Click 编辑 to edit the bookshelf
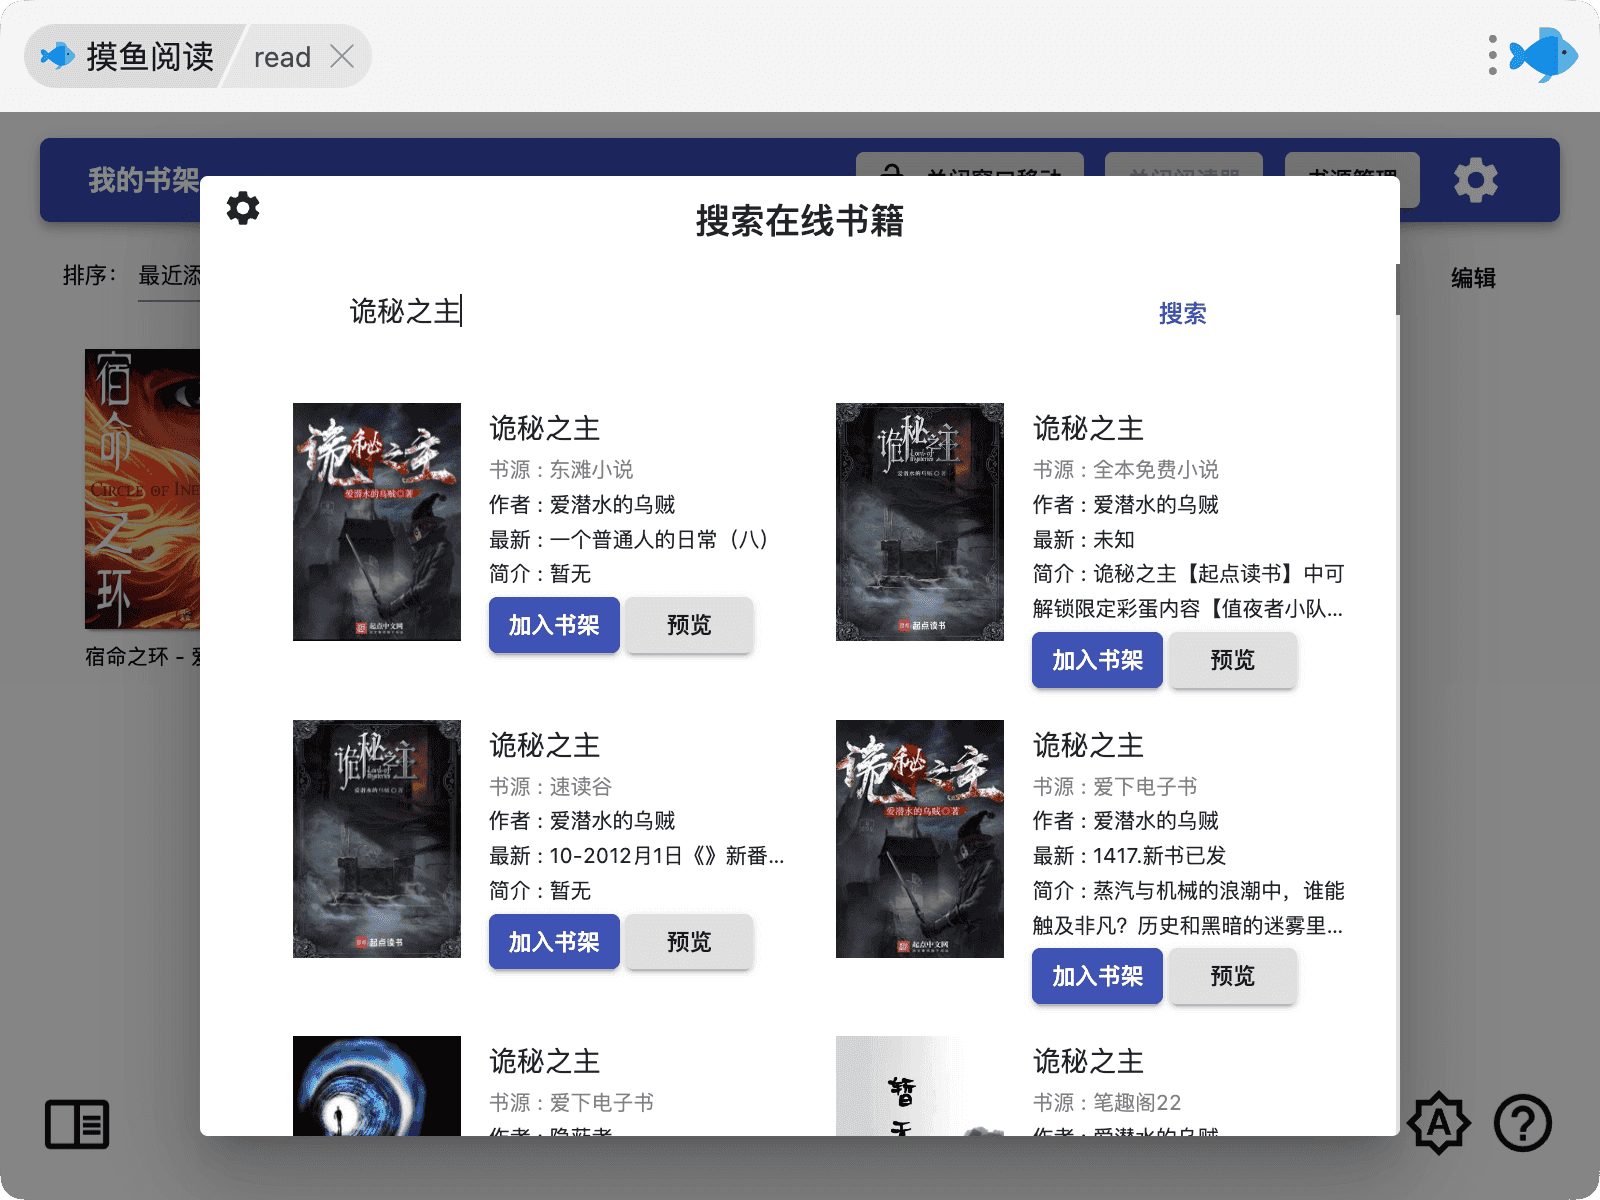1600x1200 pixels. pos(1472,278)
